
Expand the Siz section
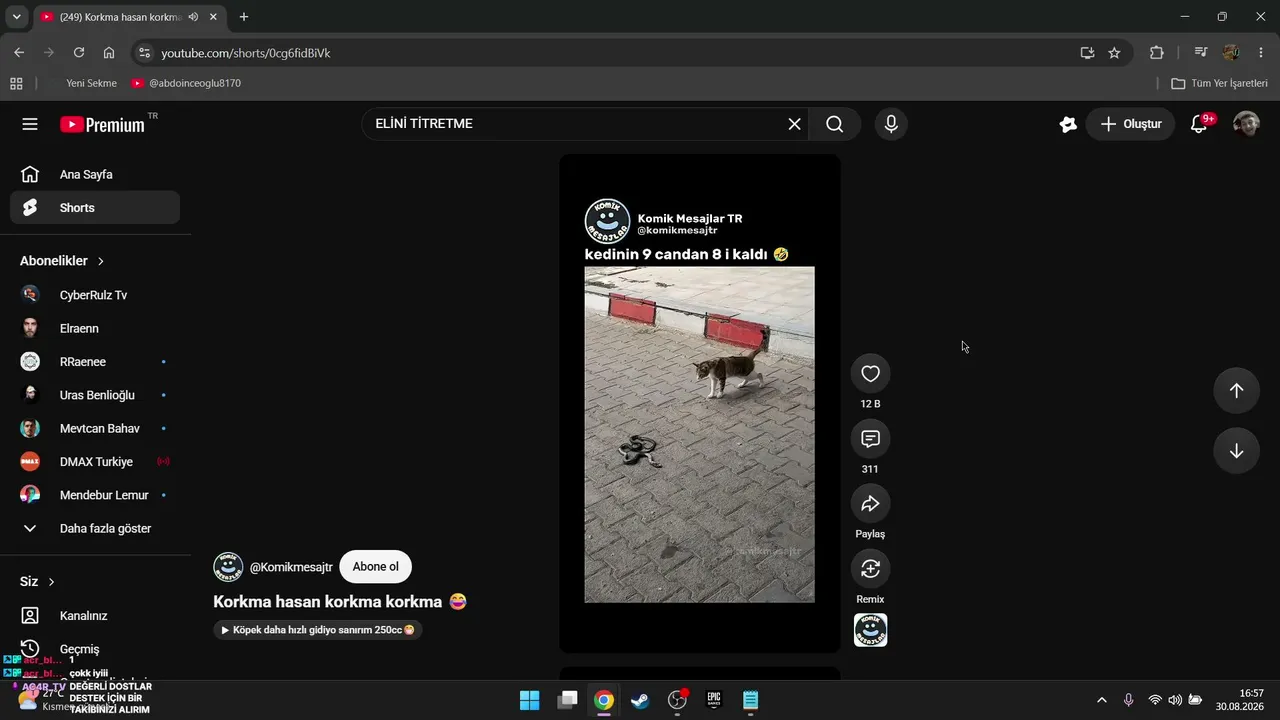[x=38, y=581]
